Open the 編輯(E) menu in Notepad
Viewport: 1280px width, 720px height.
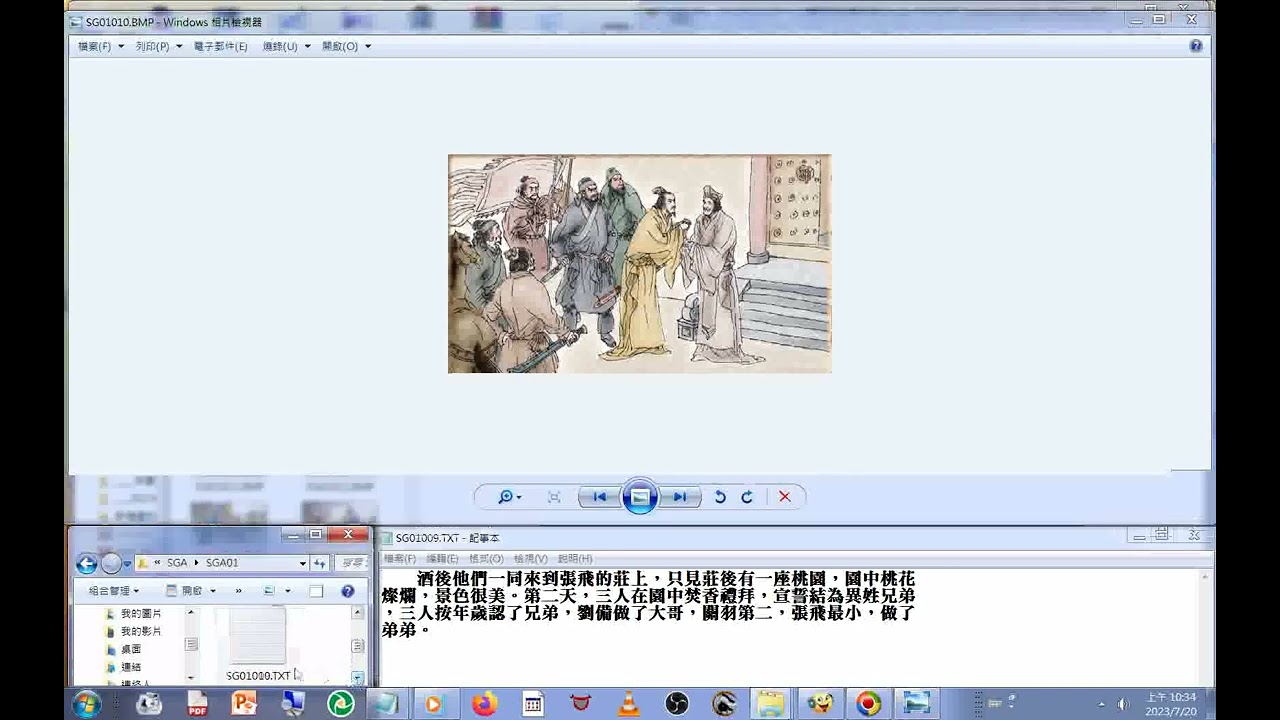coord(442,559)
